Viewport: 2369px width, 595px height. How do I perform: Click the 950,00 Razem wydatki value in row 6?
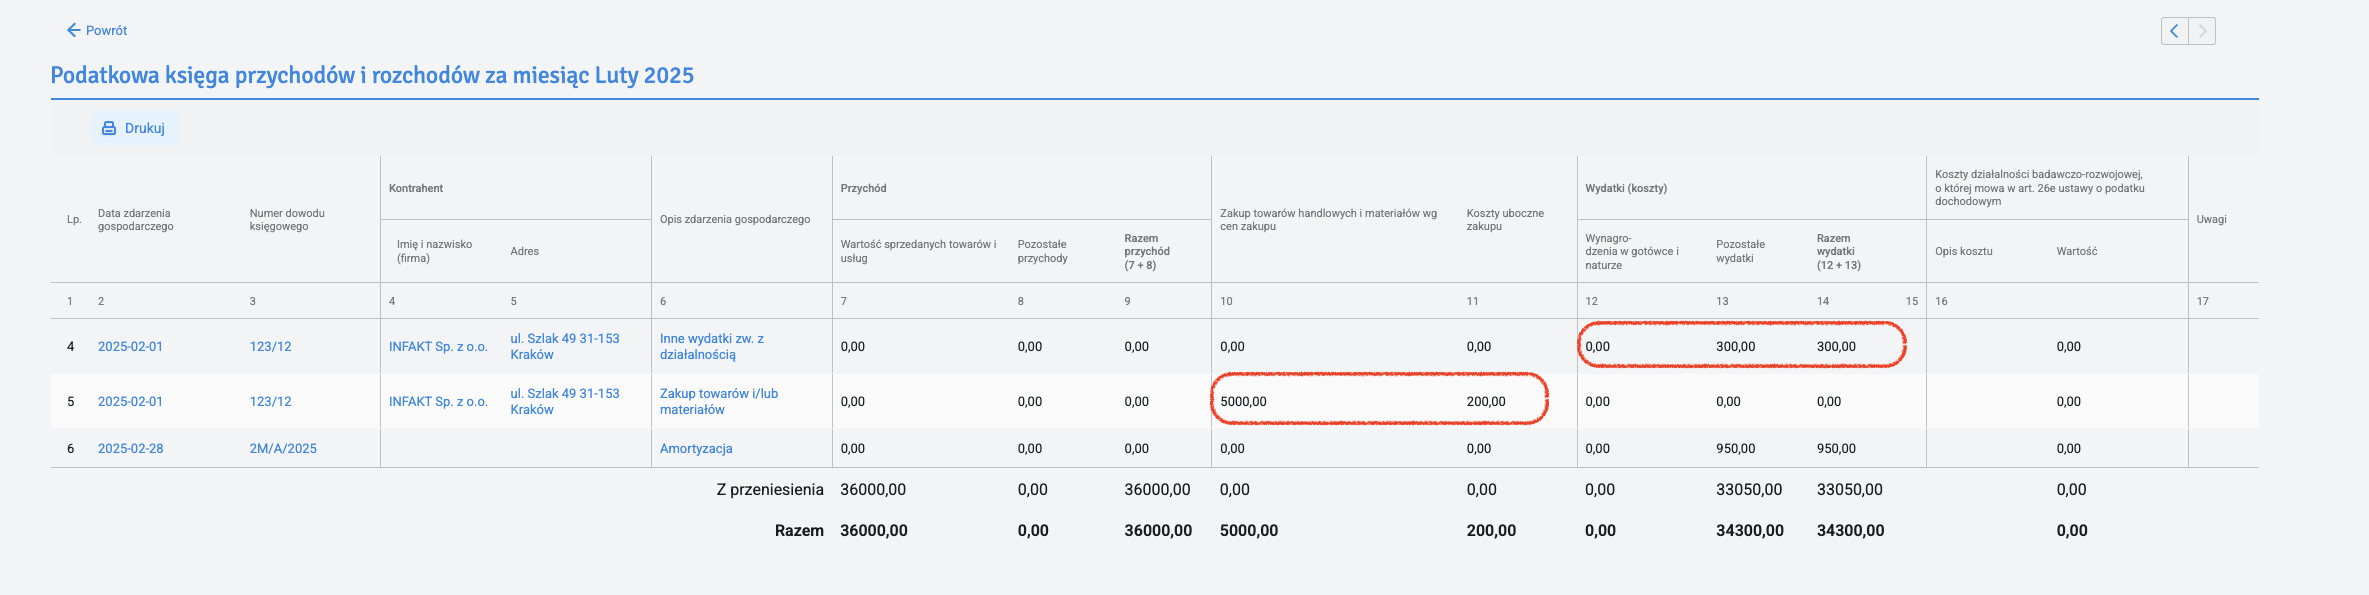[1836, 449]
